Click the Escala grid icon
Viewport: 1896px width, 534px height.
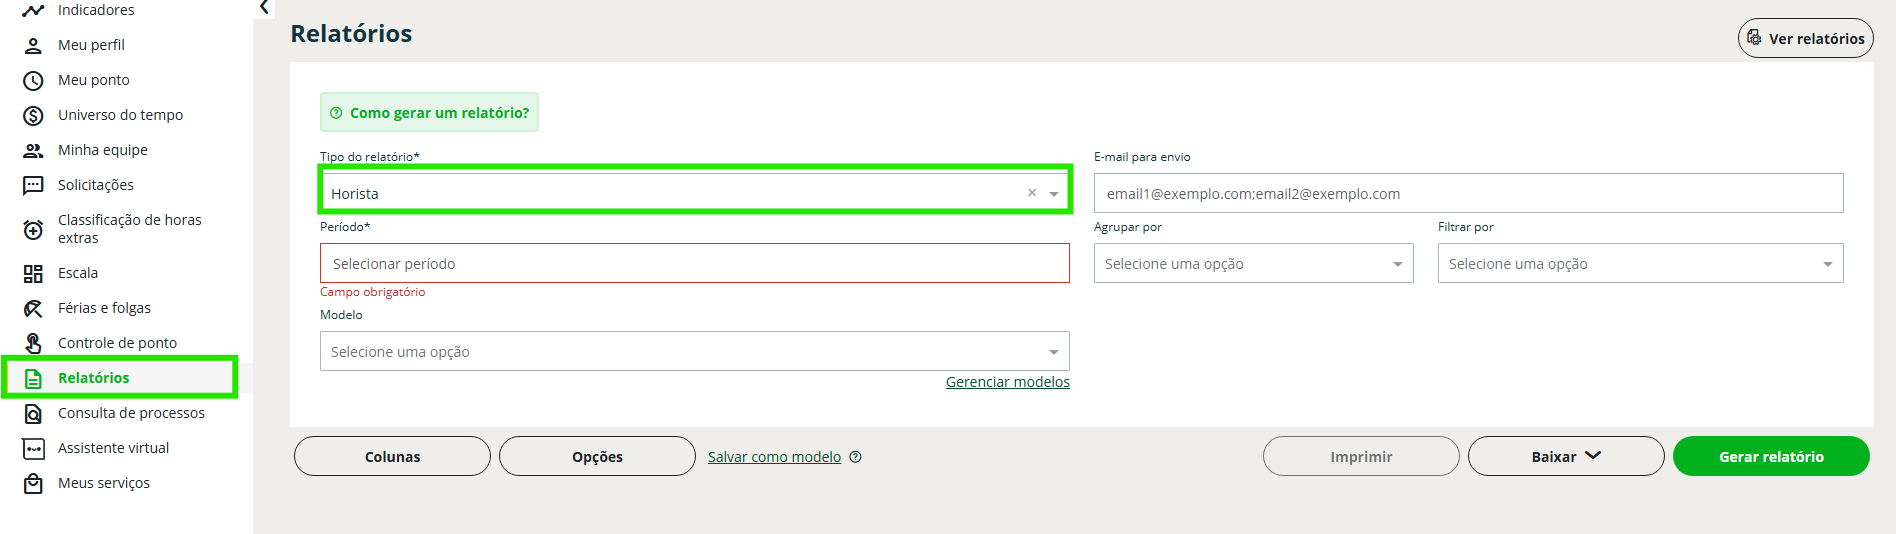33,273
